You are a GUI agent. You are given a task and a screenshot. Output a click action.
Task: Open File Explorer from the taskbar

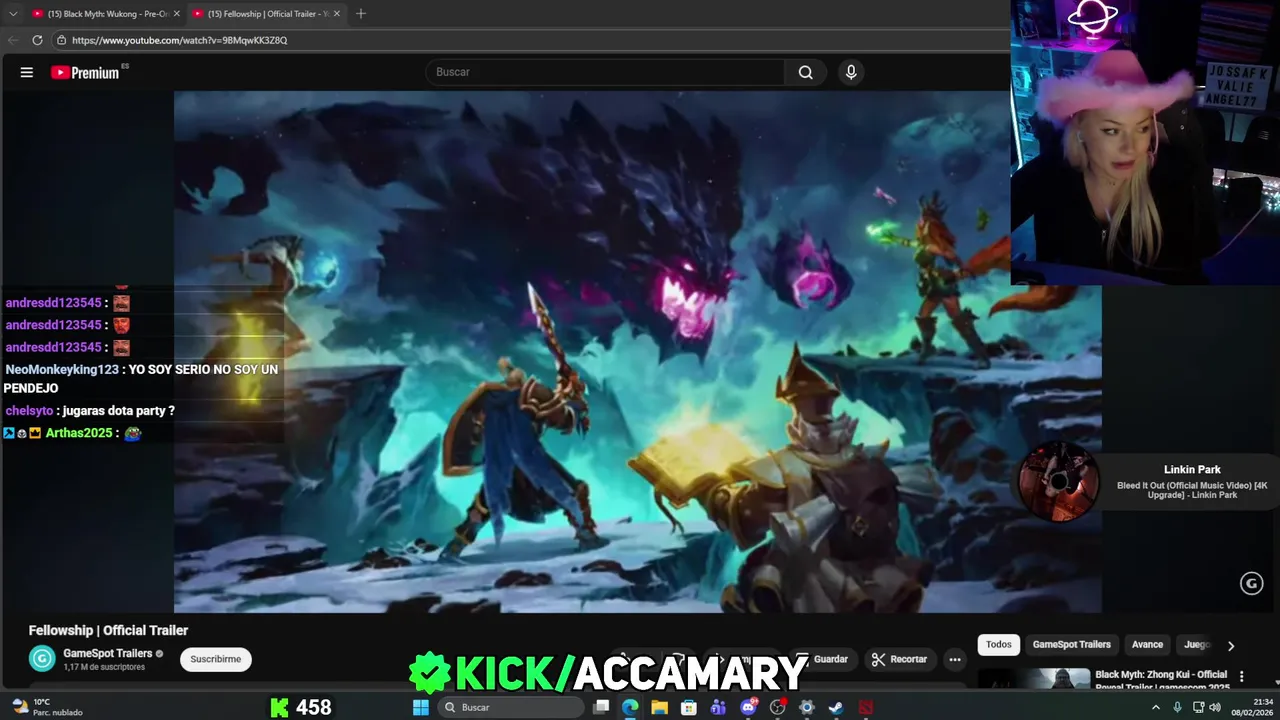click(x=660, y=707)
